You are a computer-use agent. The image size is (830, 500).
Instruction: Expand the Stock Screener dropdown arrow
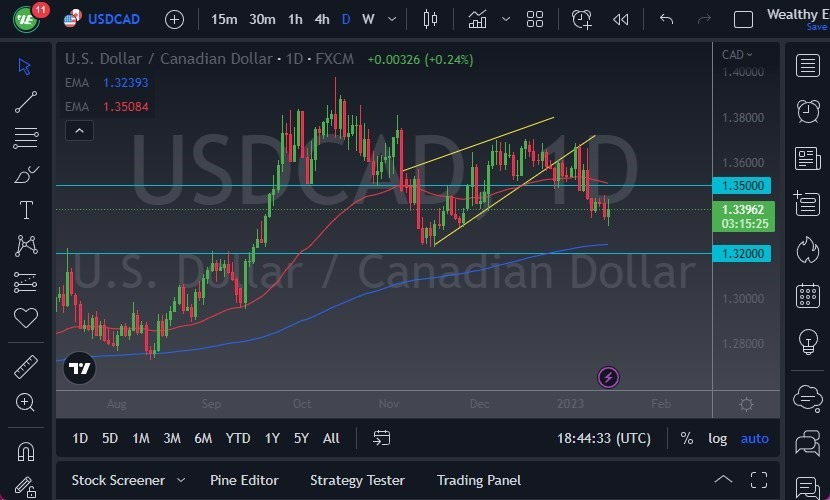pos(181,480)
